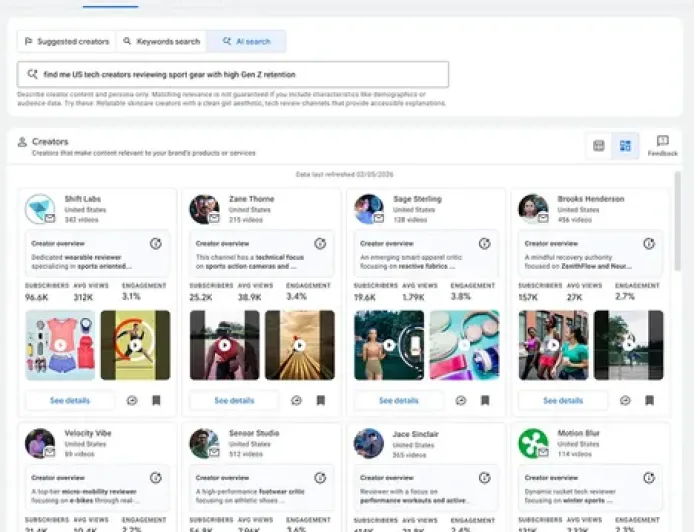Play Zane Thorne second video thumbnail
694x532 pixels.
pos(300,345)
